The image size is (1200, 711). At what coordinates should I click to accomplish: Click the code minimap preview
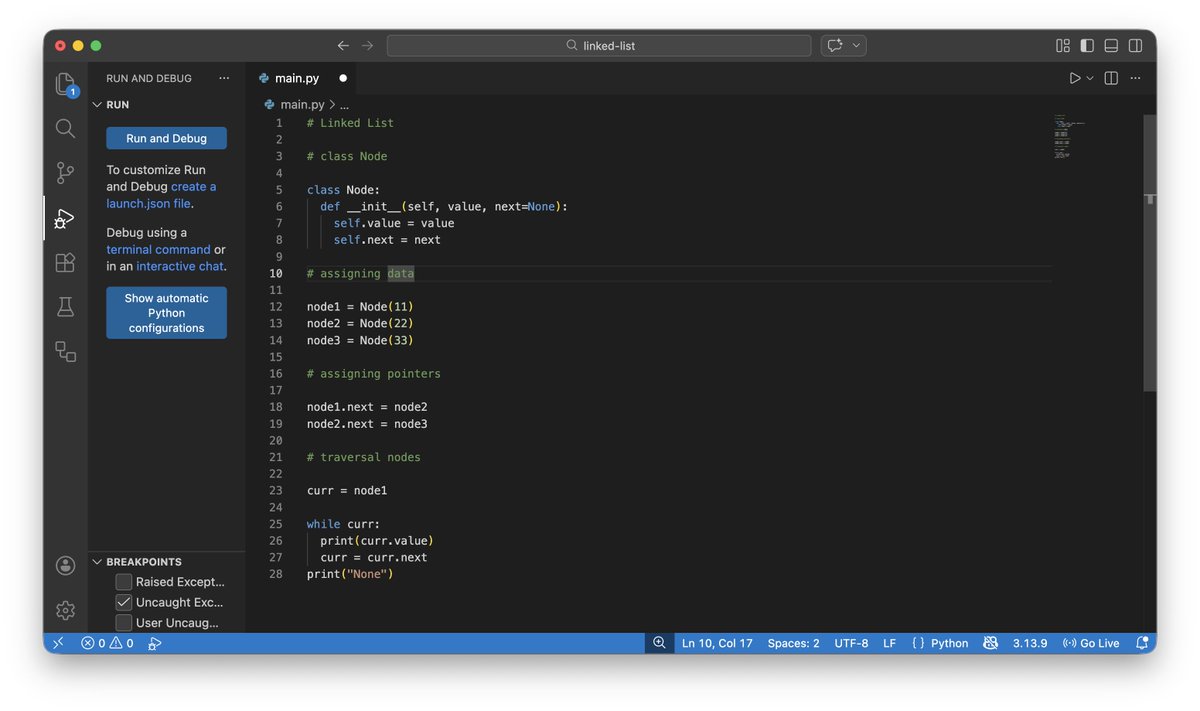coord(1069,137)
